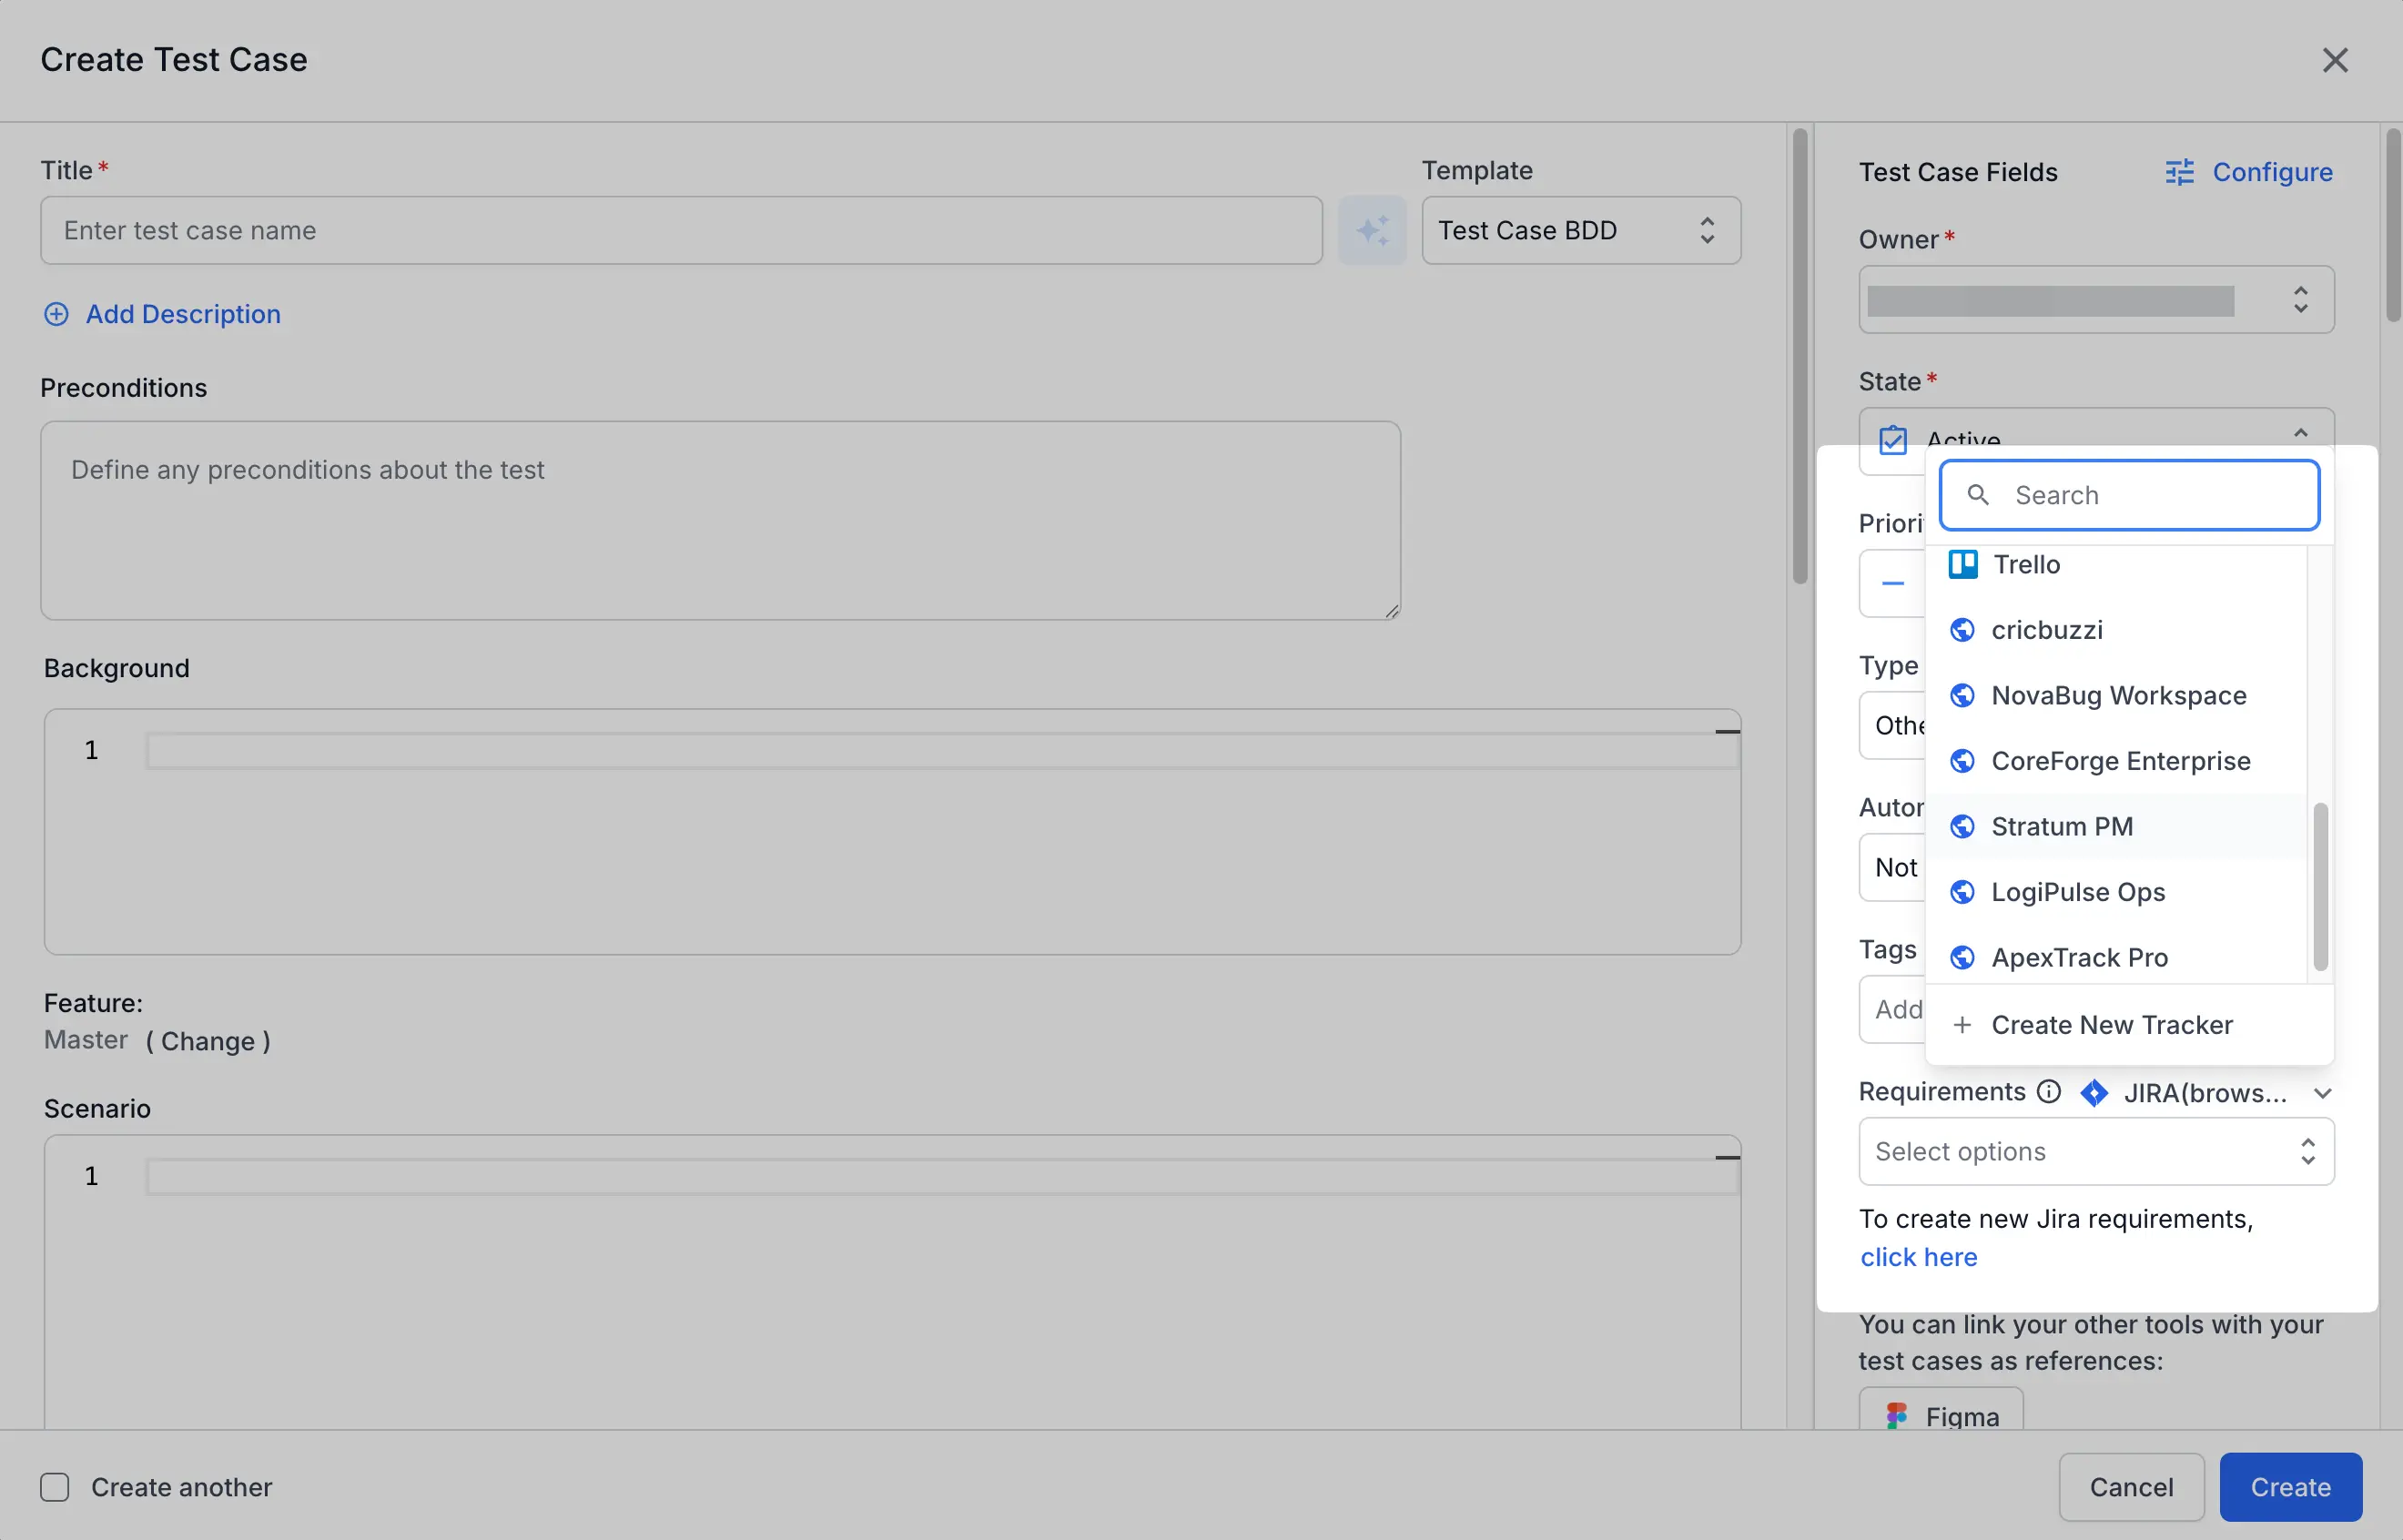Follow the click here Jira link

click(x=1918, y=1257)
